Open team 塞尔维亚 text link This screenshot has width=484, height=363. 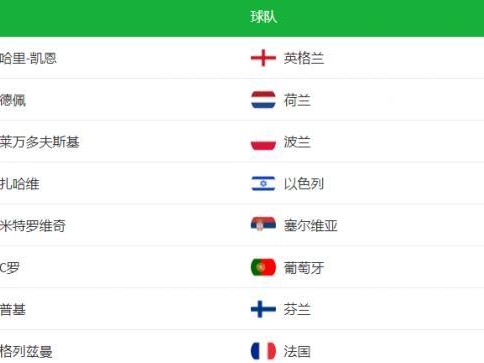(x=311, y=226)
